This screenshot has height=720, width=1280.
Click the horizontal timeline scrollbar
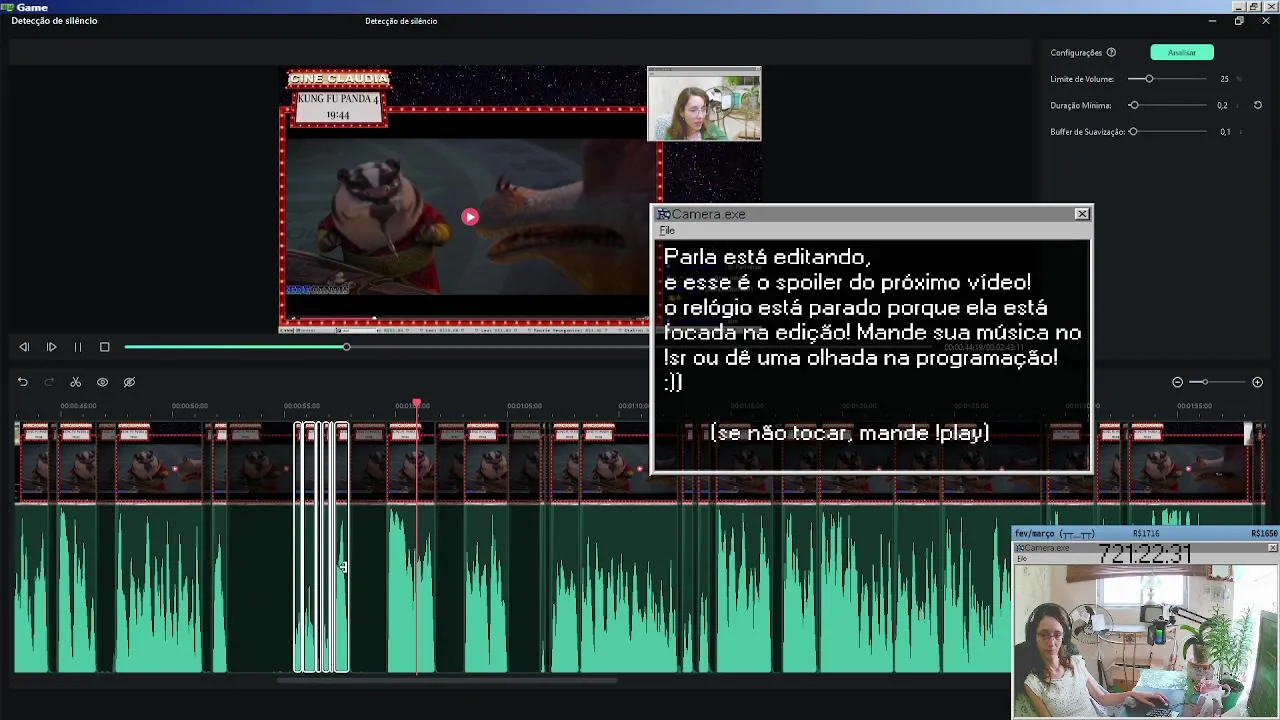pyautogui.click(x=447, y=681)
